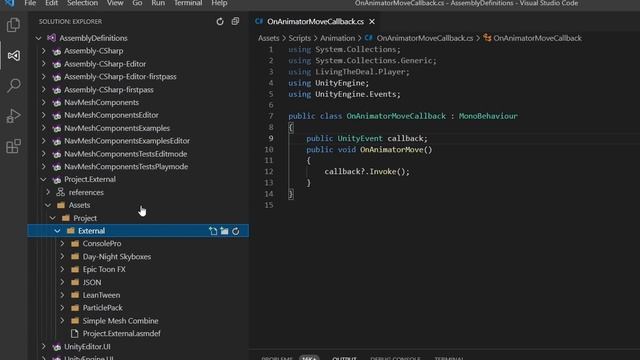The width and height of the screenshot is (640, 360).
Task: Open the Terminal menu
Action: 188,3
